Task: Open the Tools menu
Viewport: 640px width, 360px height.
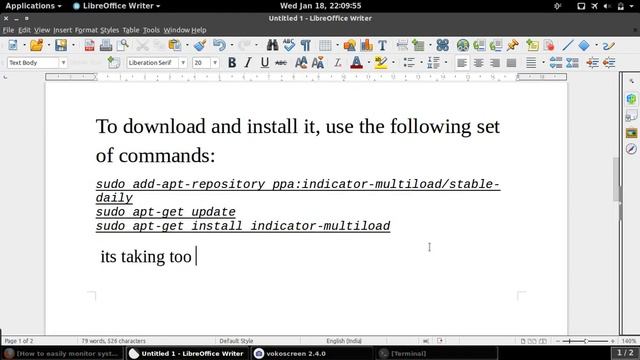Action: click(151, 30)
